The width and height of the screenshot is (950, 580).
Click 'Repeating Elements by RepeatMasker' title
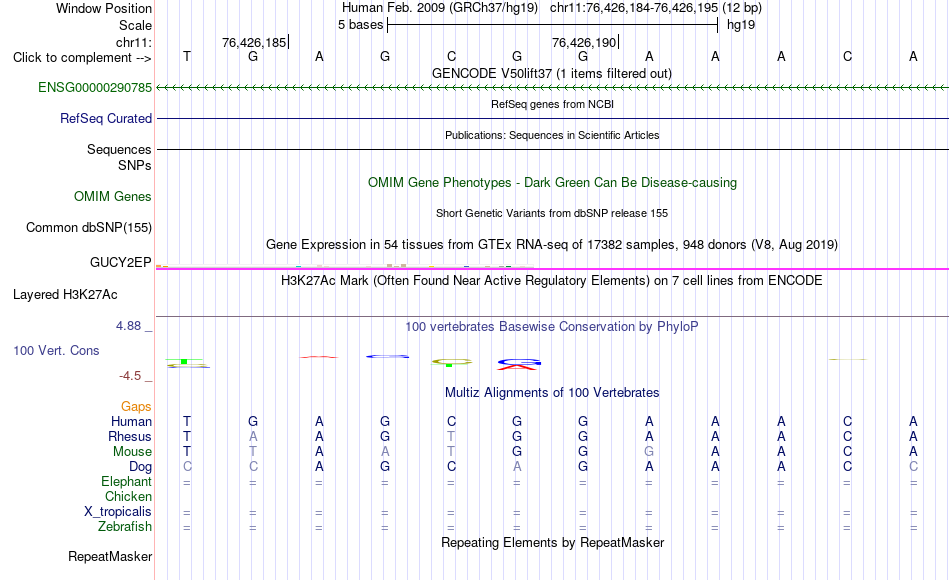(x=552, y=542)
